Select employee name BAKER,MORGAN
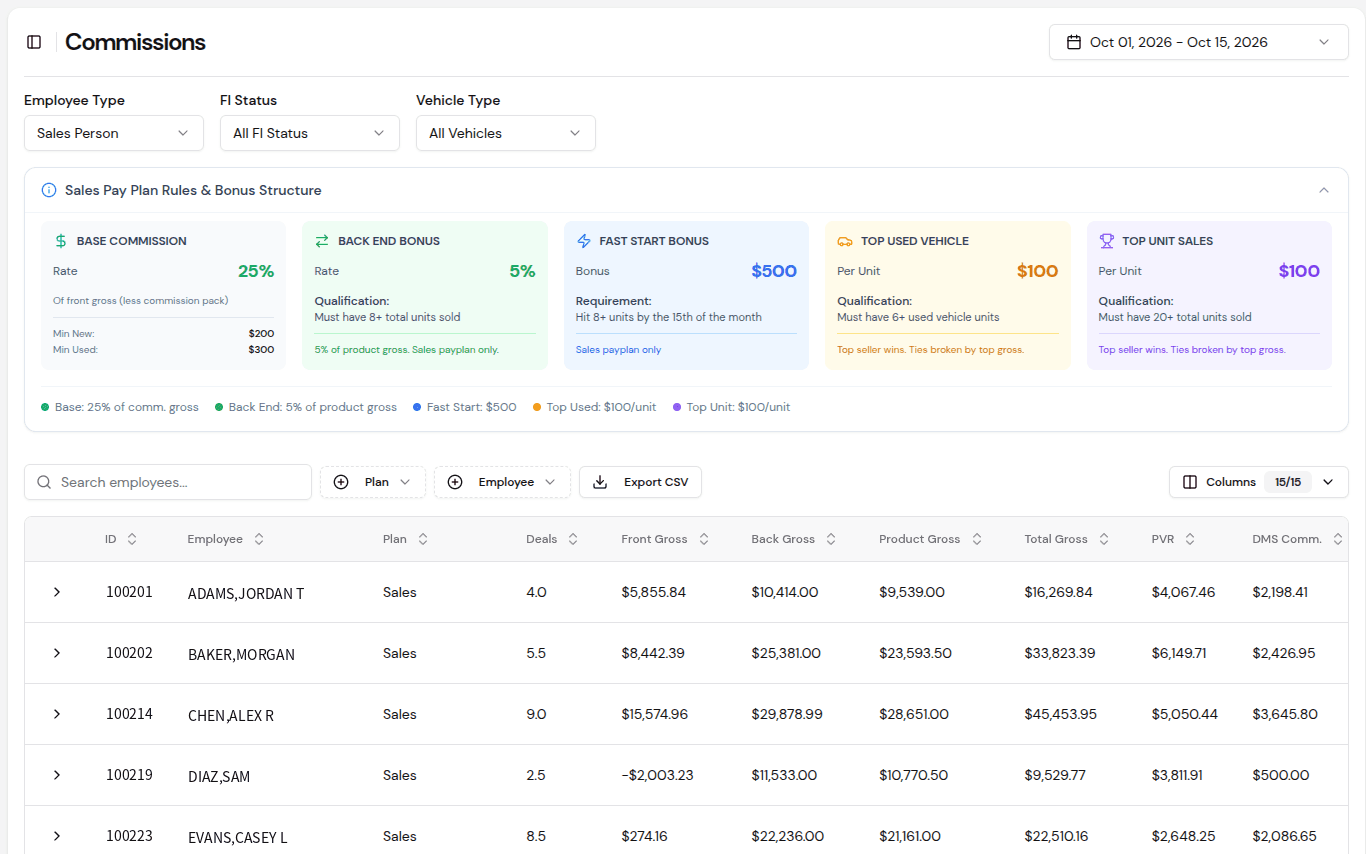Viewport: 1366px width, 854px height. tap(241, 655)
